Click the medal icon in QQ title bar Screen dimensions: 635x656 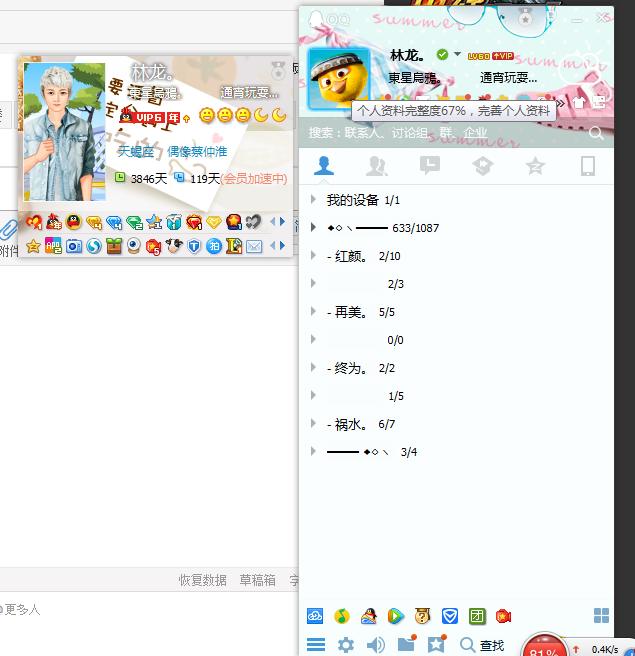pyautogui.click(x=525, y=18)
